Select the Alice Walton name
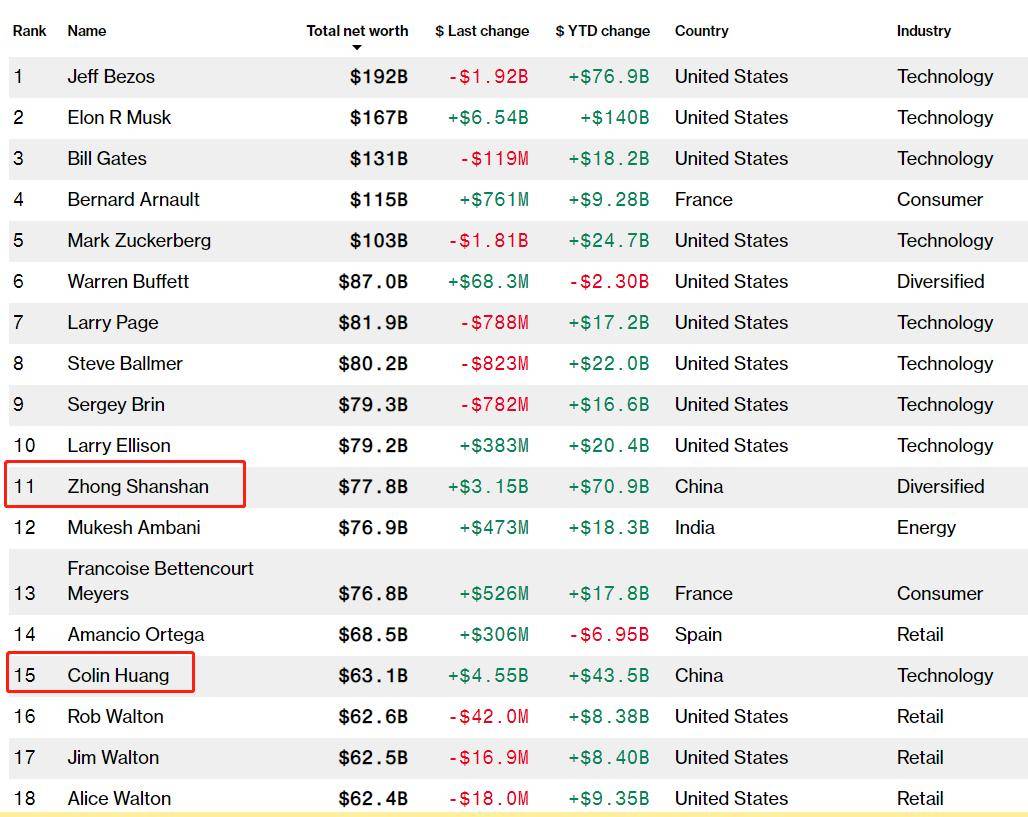The image size is (1028, 817). (119, 799)
